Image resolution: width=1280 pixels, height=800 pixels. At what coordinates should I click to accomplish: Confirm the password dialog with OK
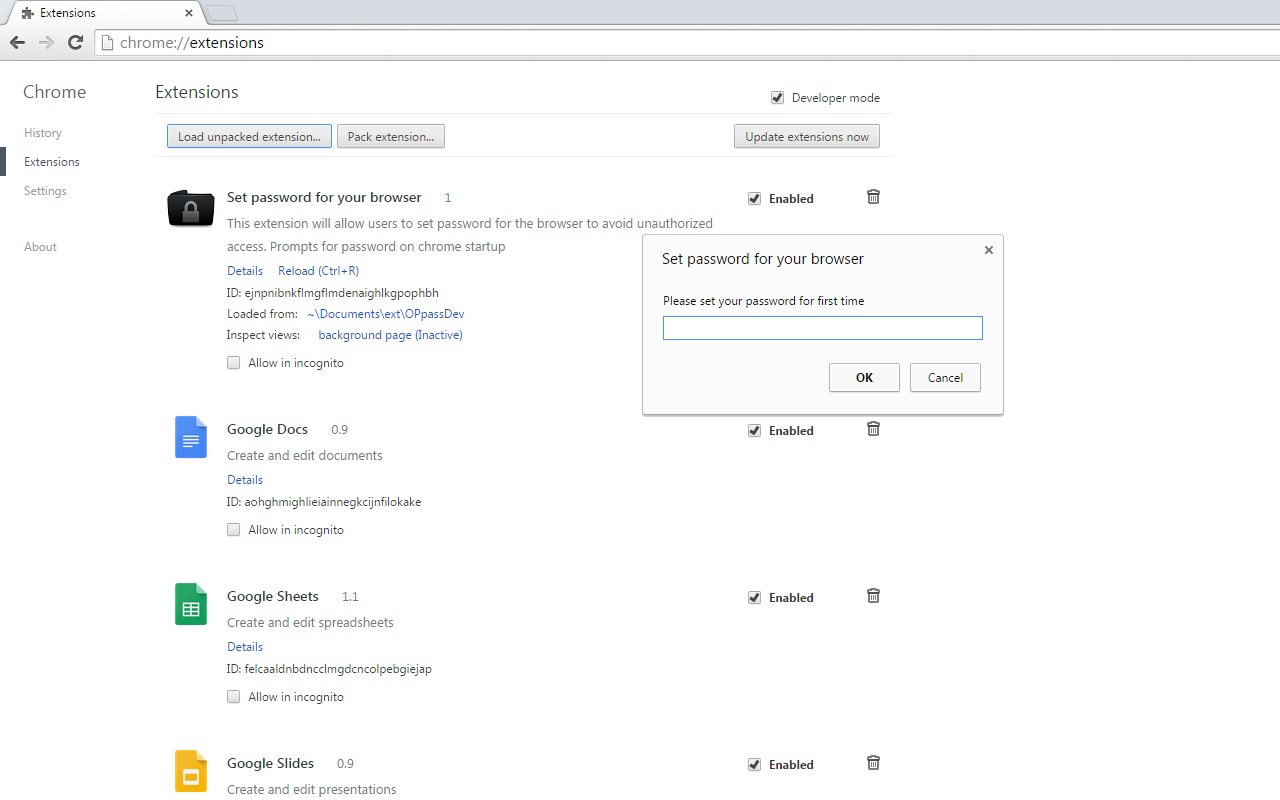[x=863, y=377]
